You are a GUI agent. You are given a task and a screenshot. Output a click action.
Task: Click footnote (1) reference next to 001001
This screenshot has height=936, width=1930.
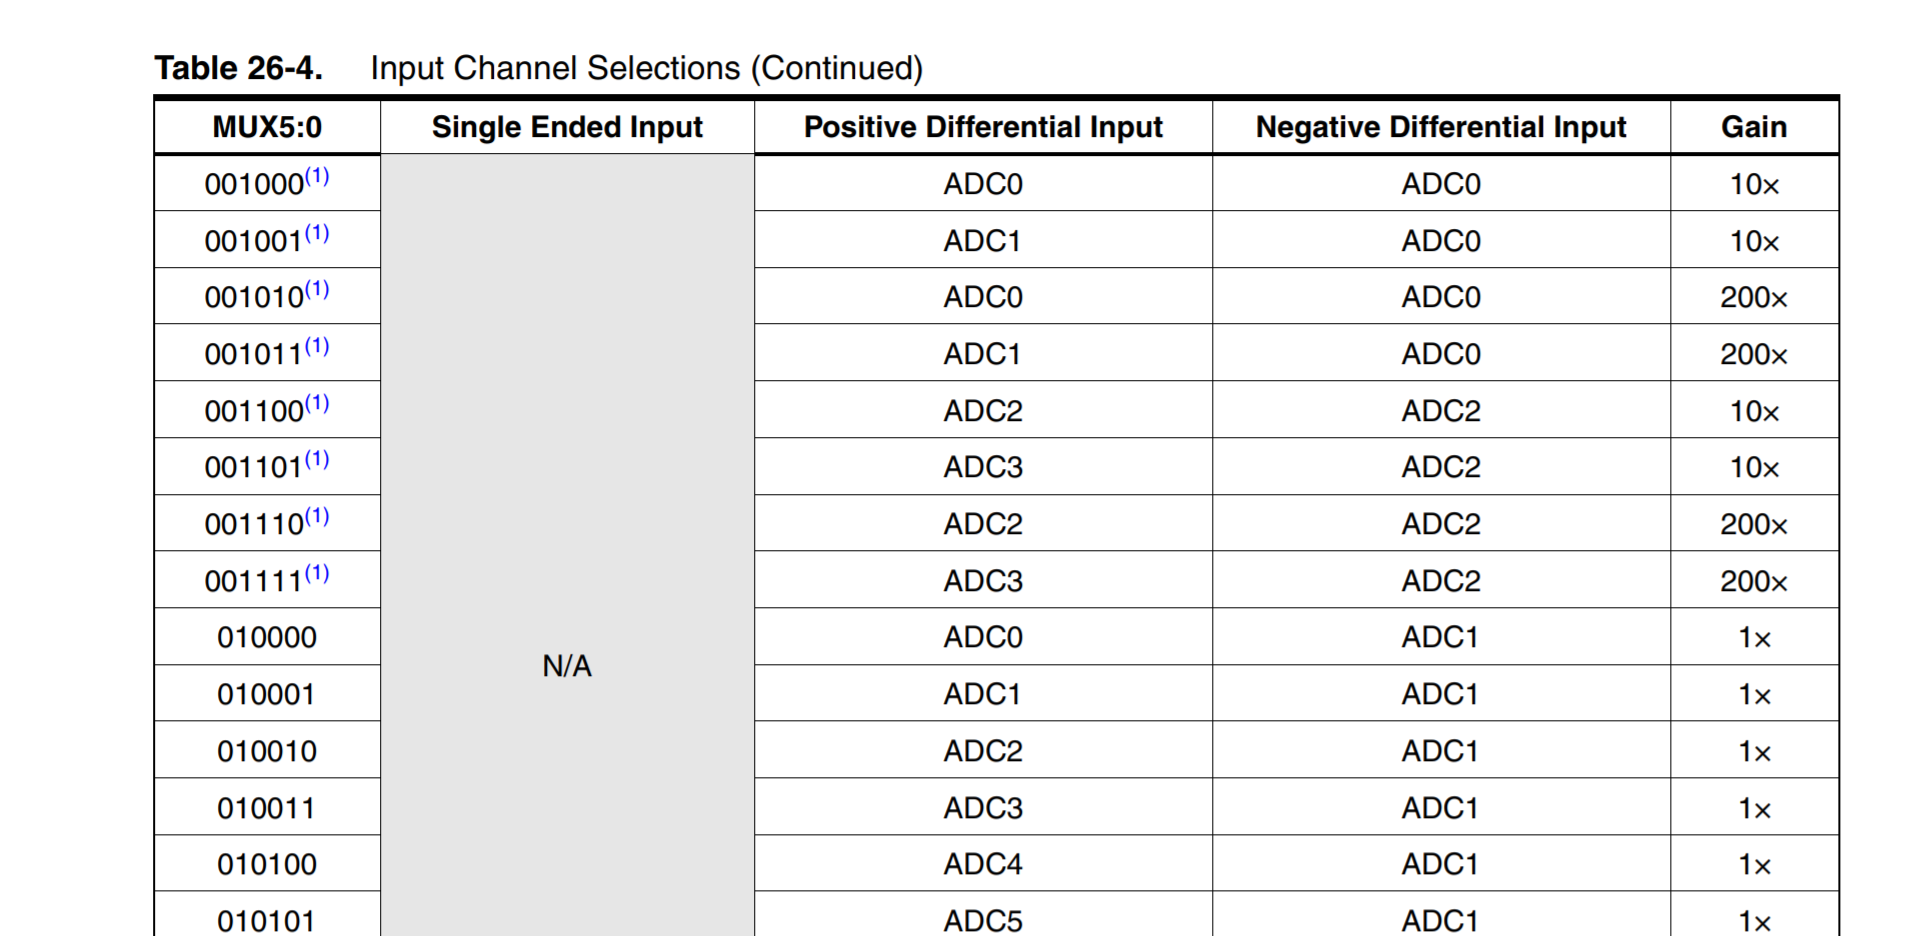click(317, 234)
